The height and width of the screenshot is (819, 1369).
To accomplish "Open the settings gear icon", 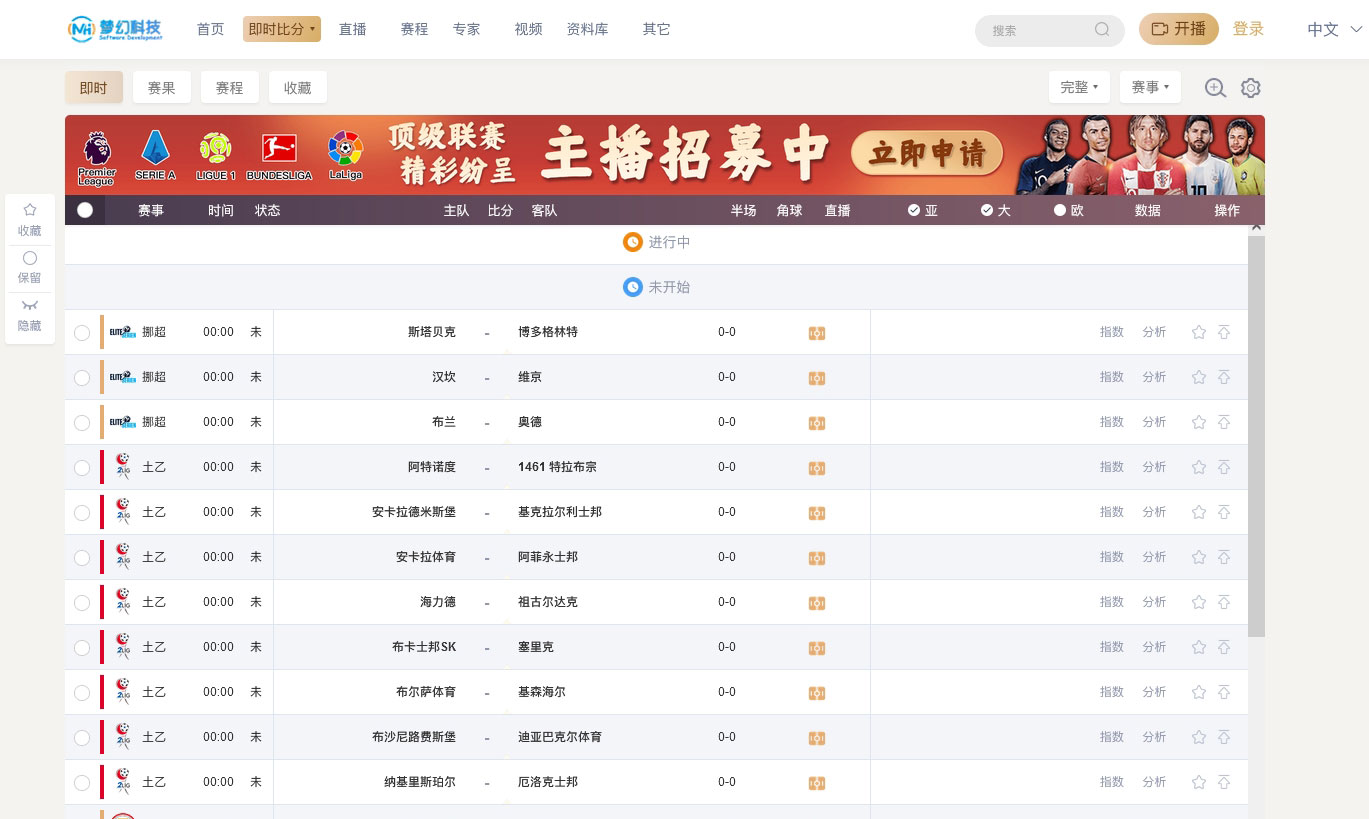I will point(1250,88).
